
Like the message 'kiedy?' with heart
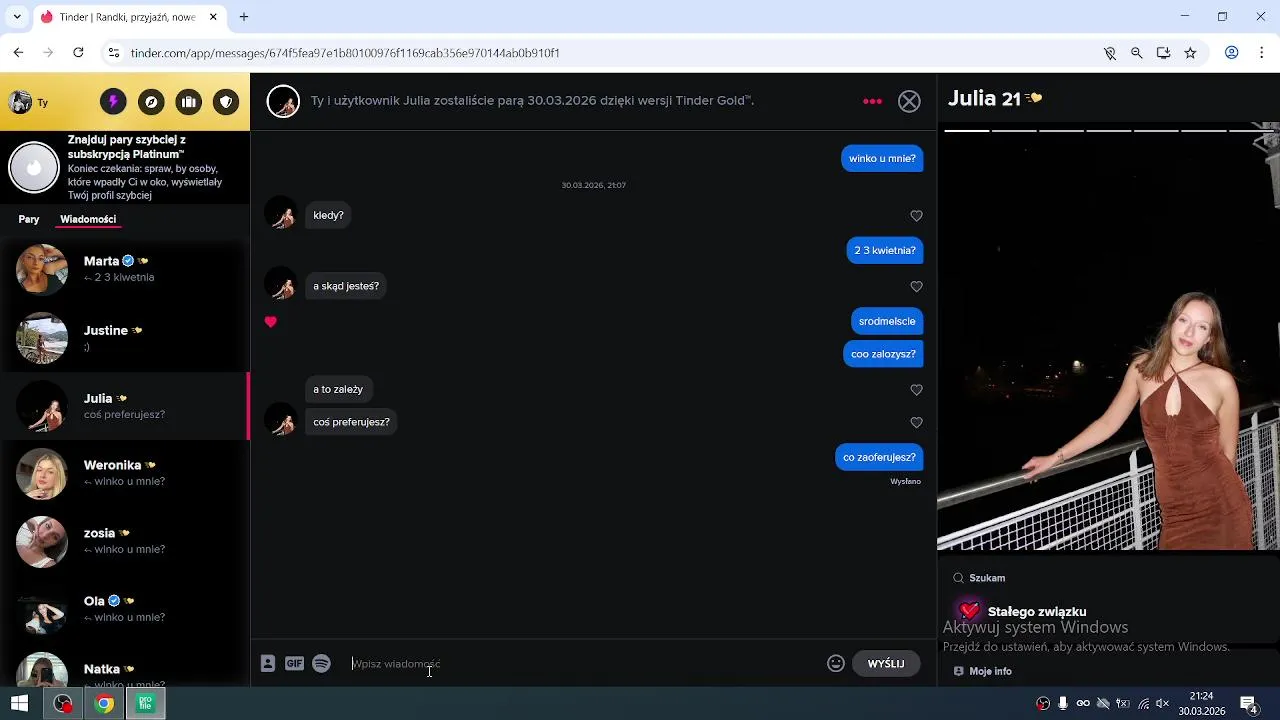pyautogui.click(x=916, y=216)
